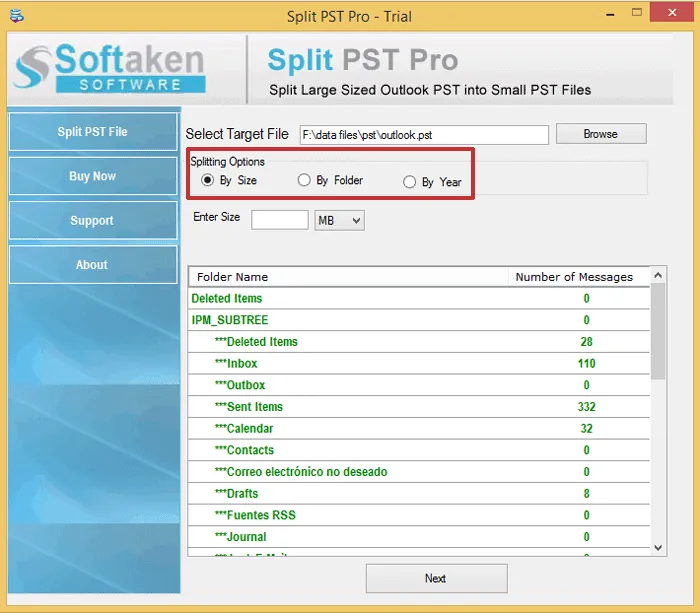Screen dimensions: 700x613
Task: Click the Sent Items message count 332
Action: click(x=587, y=407)
